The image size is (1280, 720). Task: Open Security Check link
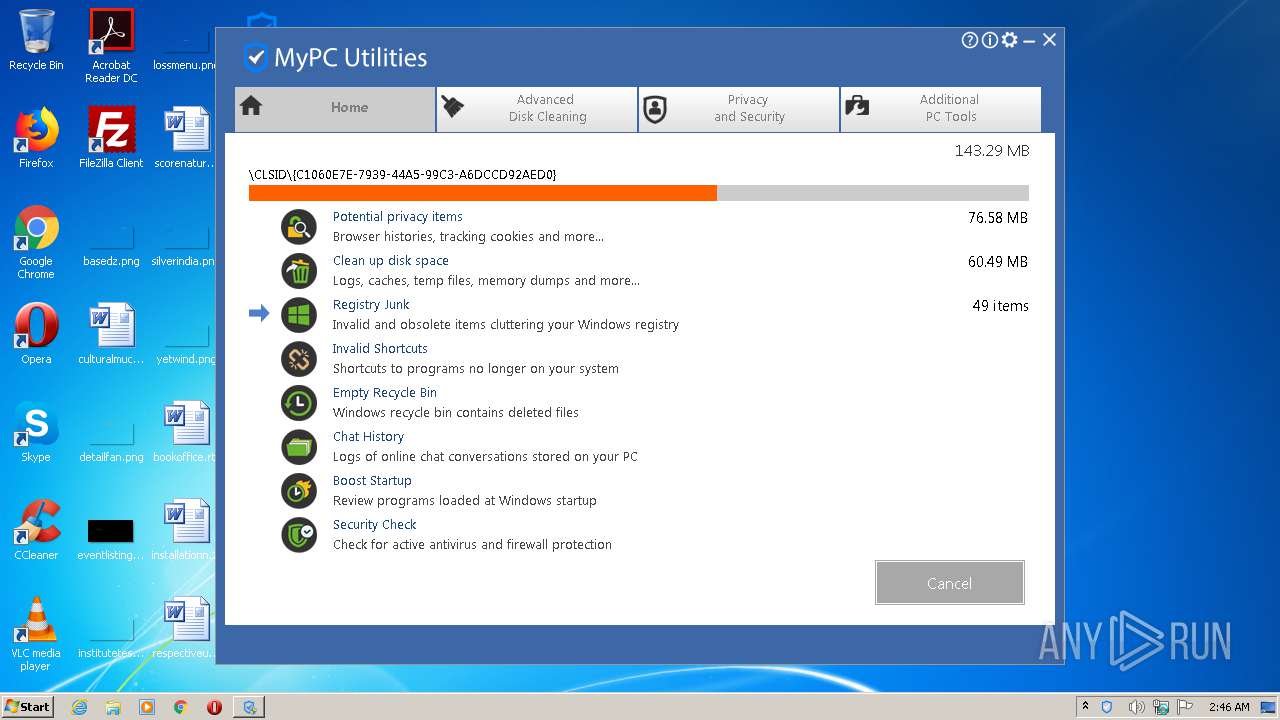374,525
